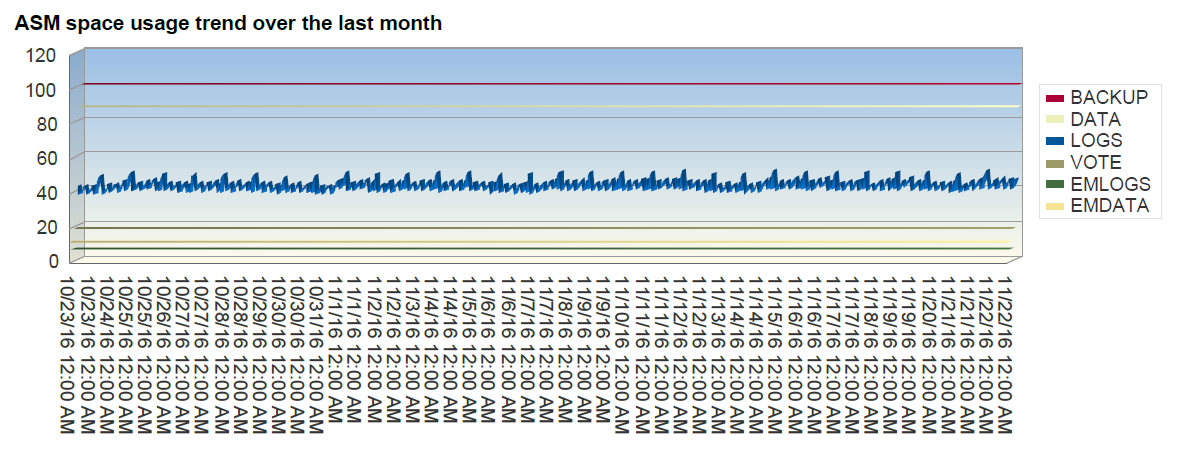Screen dimensions: 1196x460
Task: Select the EMDATA legend text label
Action: point(1109,207)
